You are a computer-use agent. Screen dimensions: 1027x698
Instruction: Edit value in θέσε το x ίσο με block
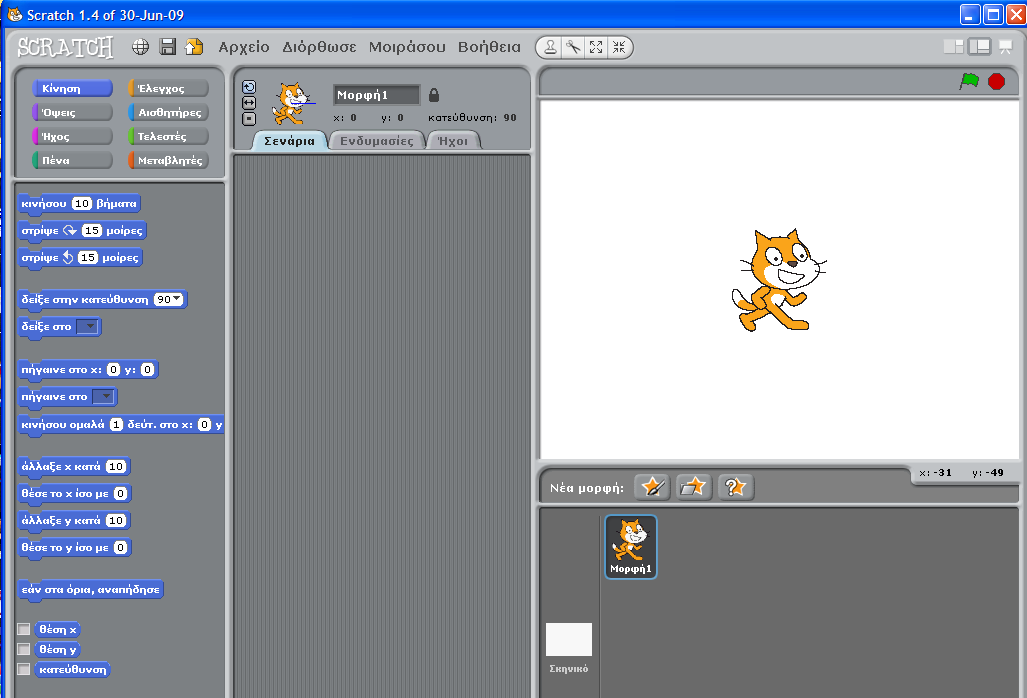[120, 493]
